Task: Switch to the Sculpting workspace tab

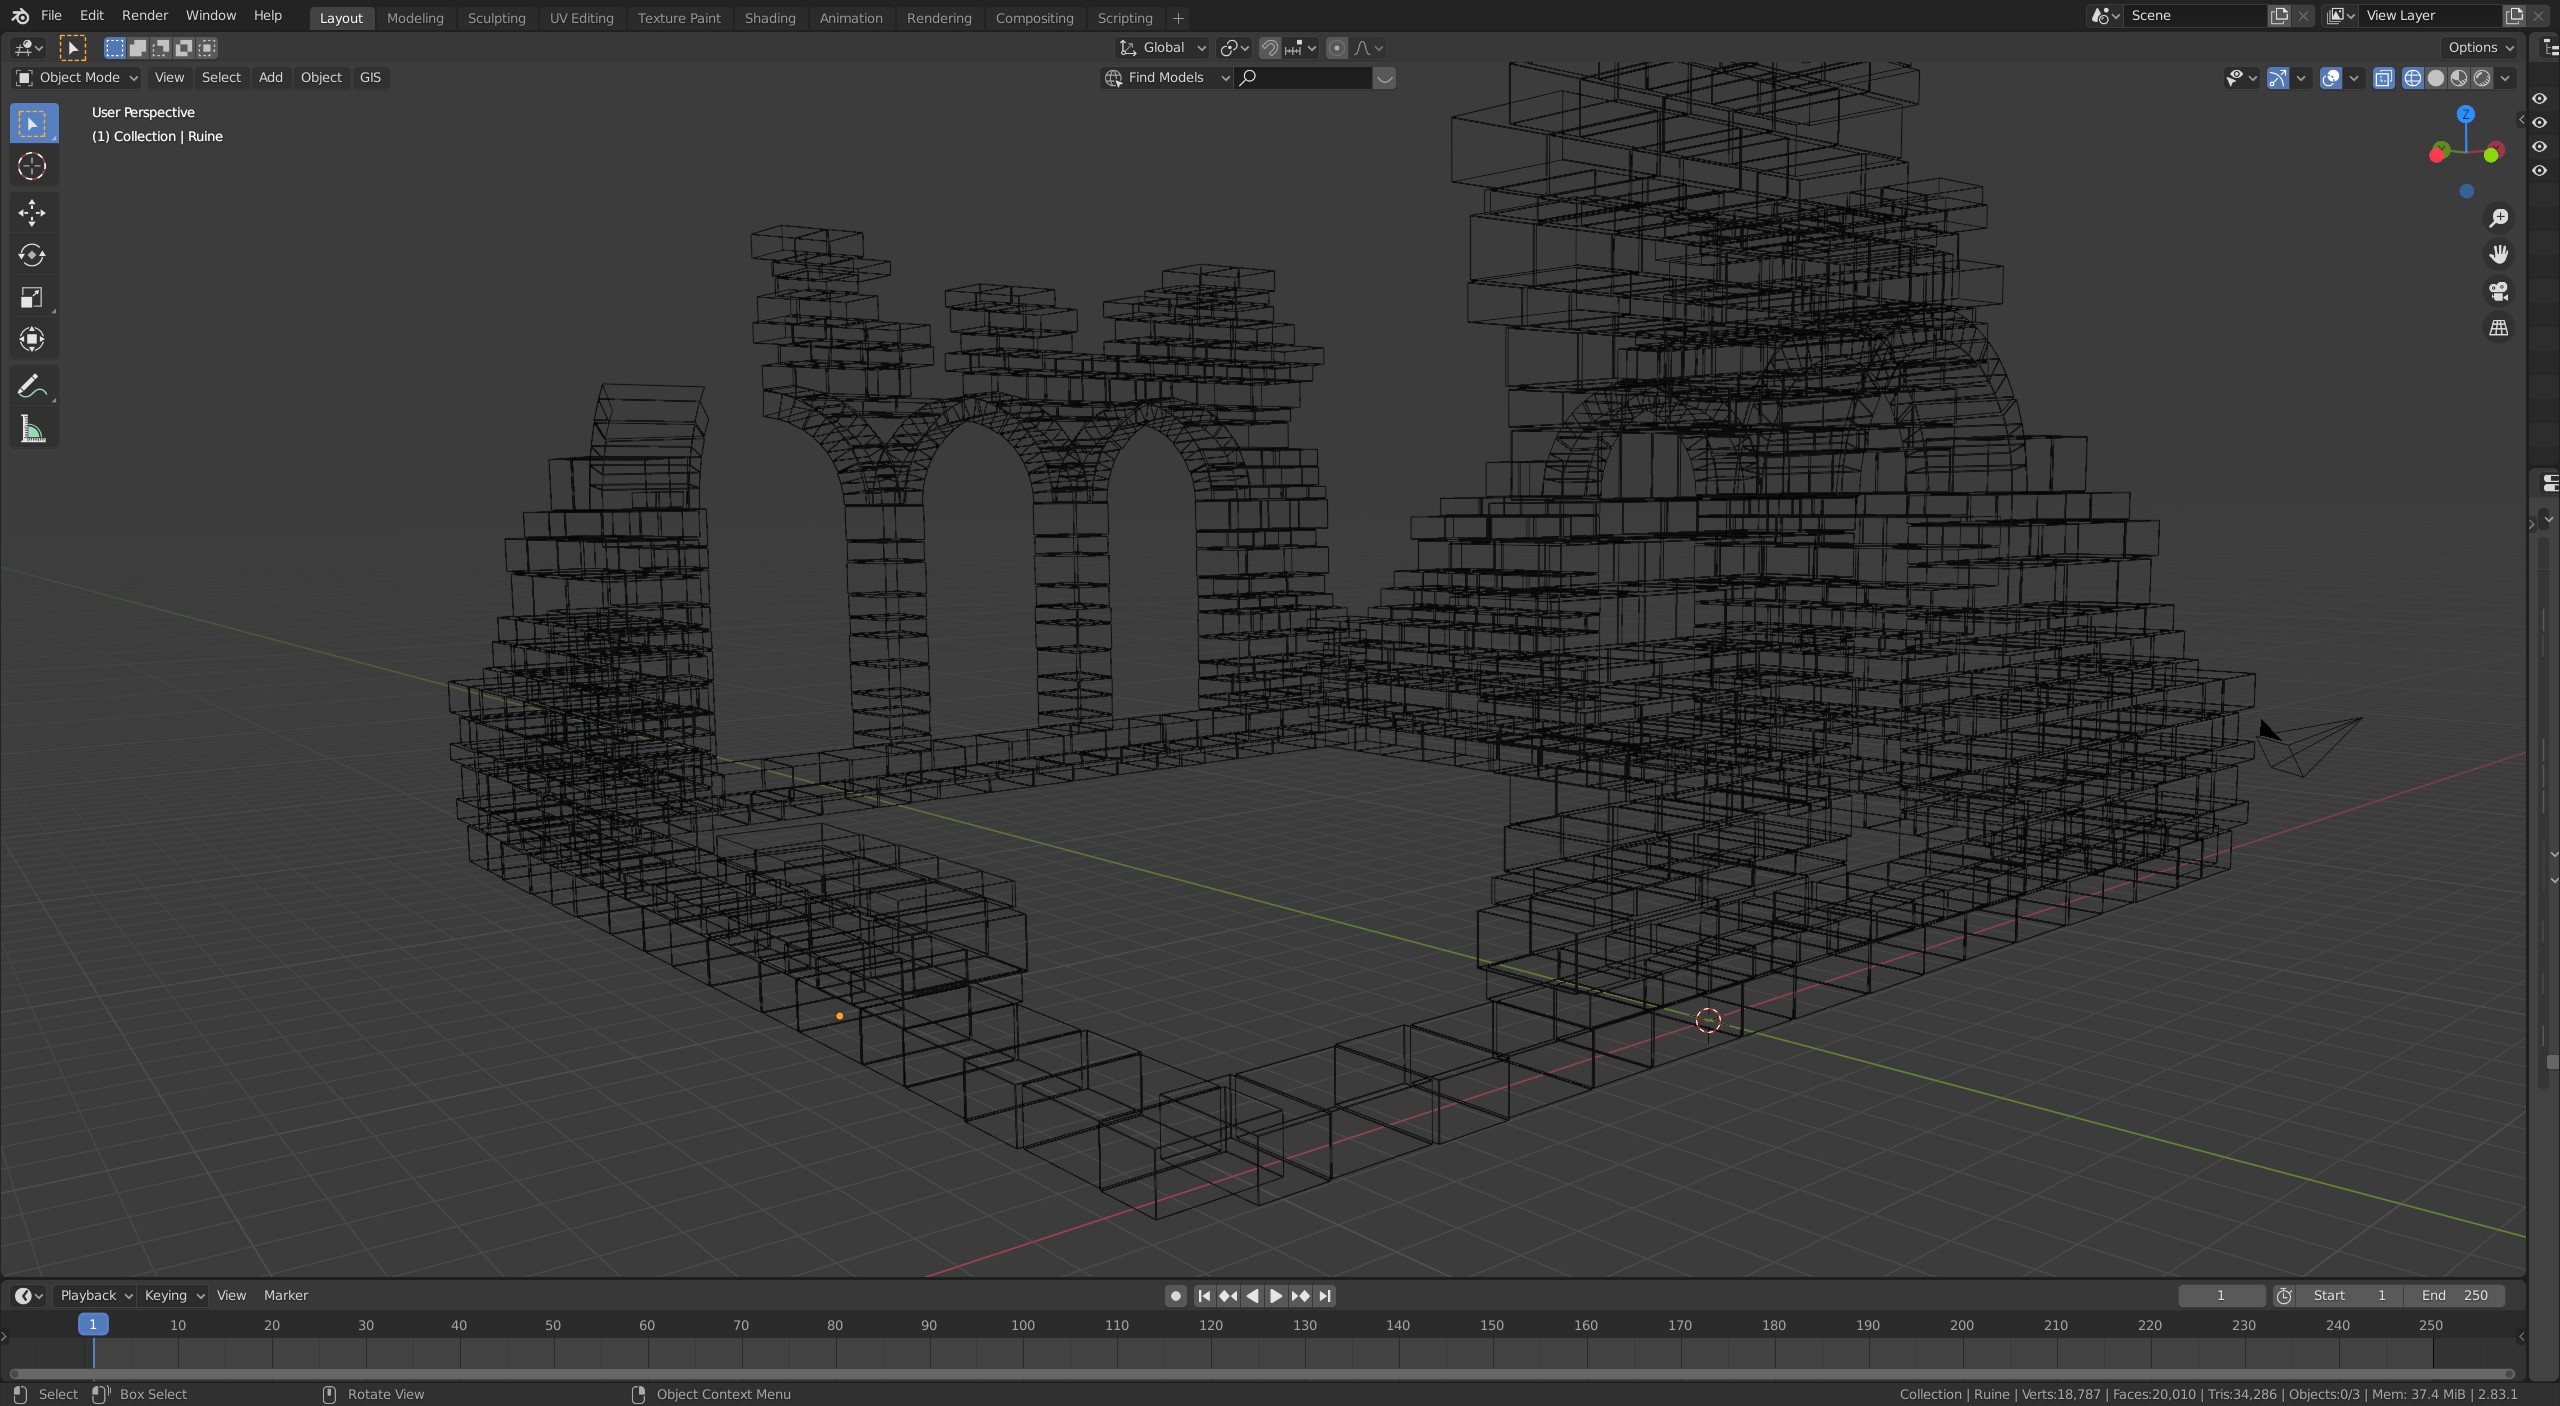Action: pyautogui.click(x=496, y=18)
